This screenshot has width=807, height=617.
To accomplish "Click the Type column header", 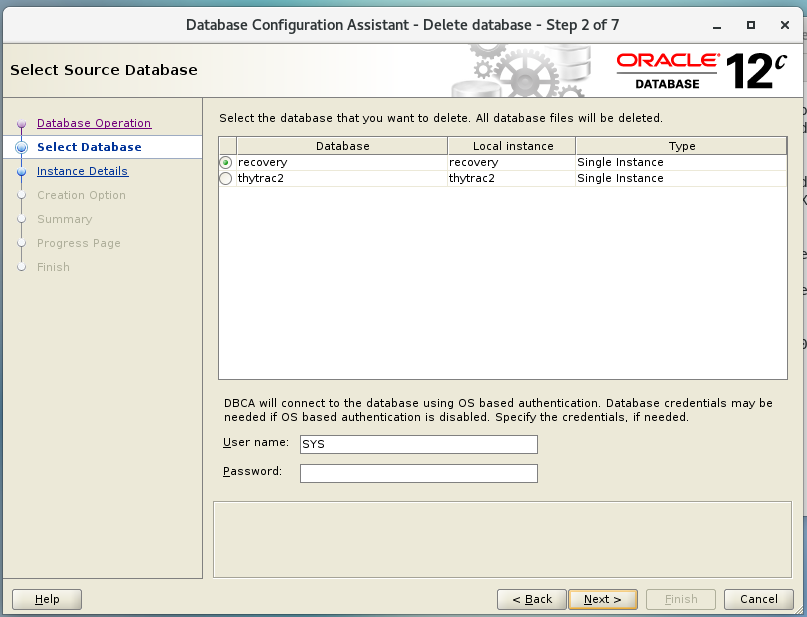I will pyautogui.click(x=681, y=146).
